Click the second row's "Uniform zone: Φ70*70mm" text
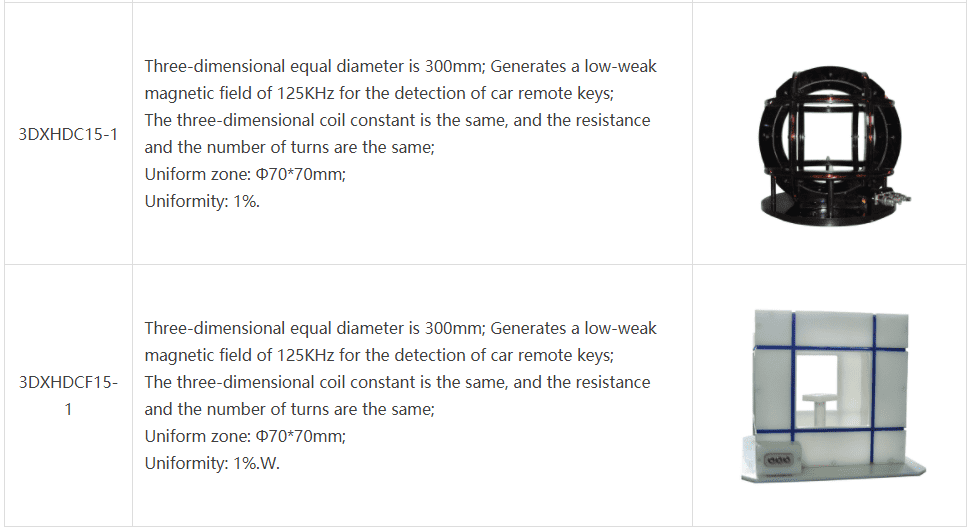Image resolution: width=971 pixels, height=532 pixels. pyautogui.click(x=245, y=436)
